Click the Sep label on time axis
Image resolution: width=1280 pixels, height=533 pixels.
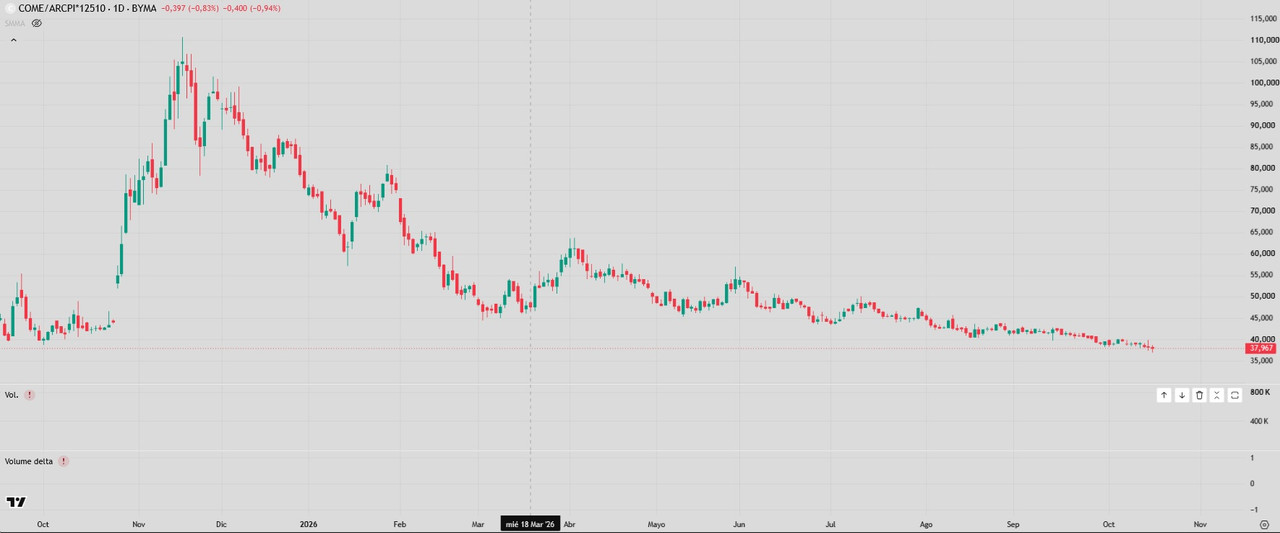pyautogui.click(x=1013, y=523)
